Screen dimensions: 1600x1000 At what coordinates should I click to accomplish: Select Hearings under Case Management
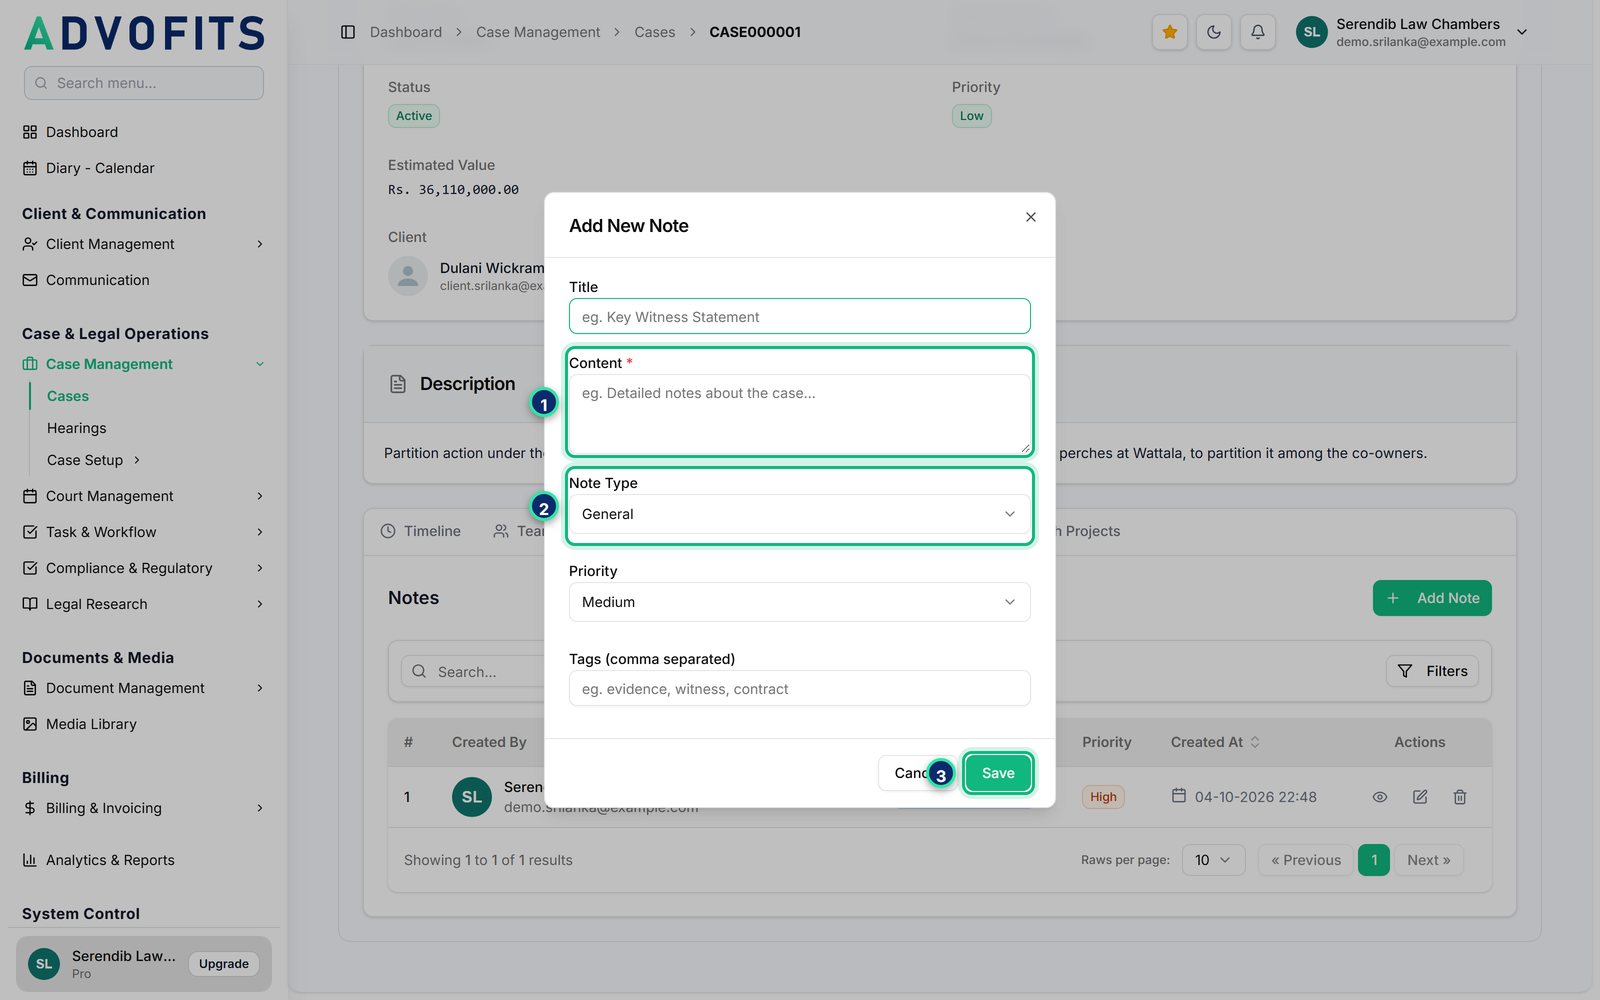point(76,428)
